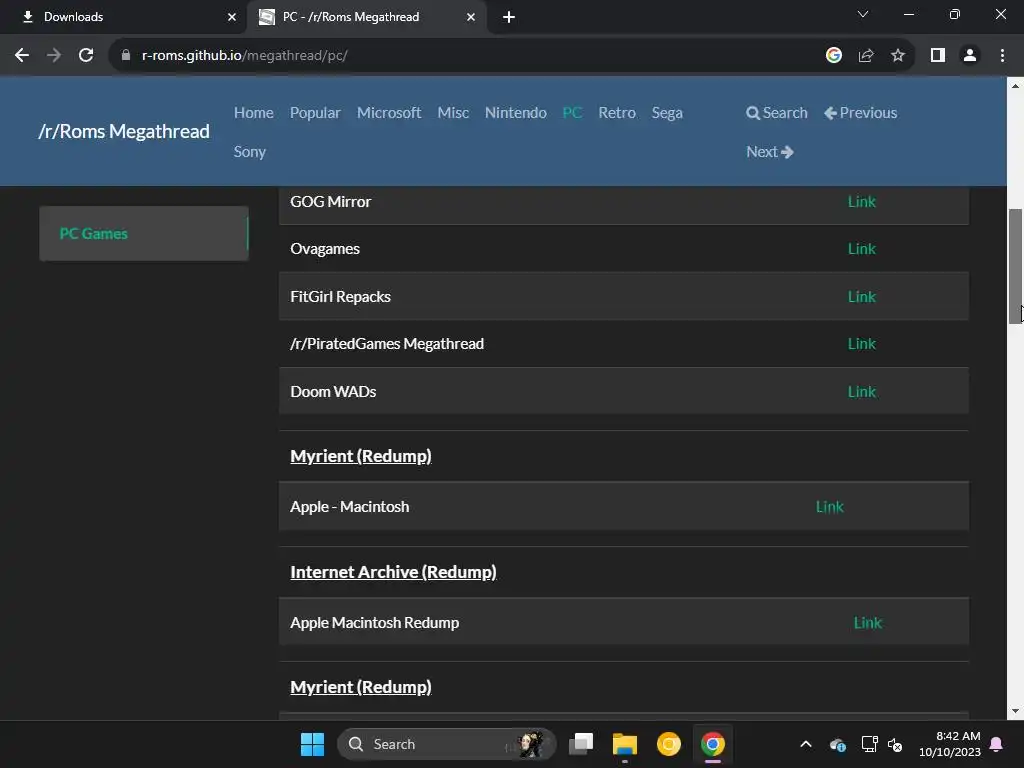Open the /r/PiratedGames Megathread link
The image size is (1024, 768).
861,344
